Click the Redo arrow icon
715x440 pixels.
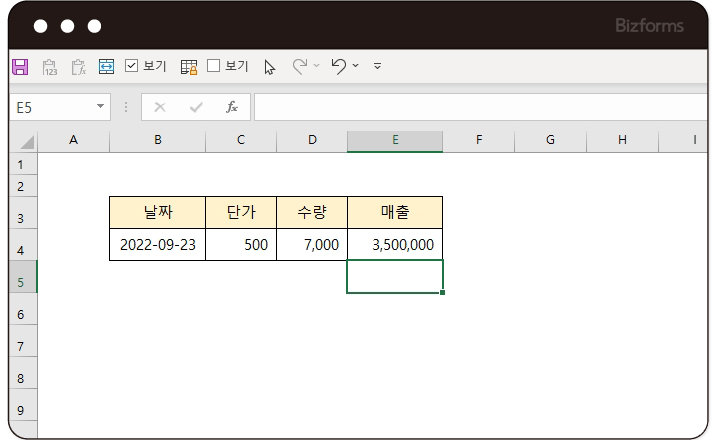(x=300, y=66)
